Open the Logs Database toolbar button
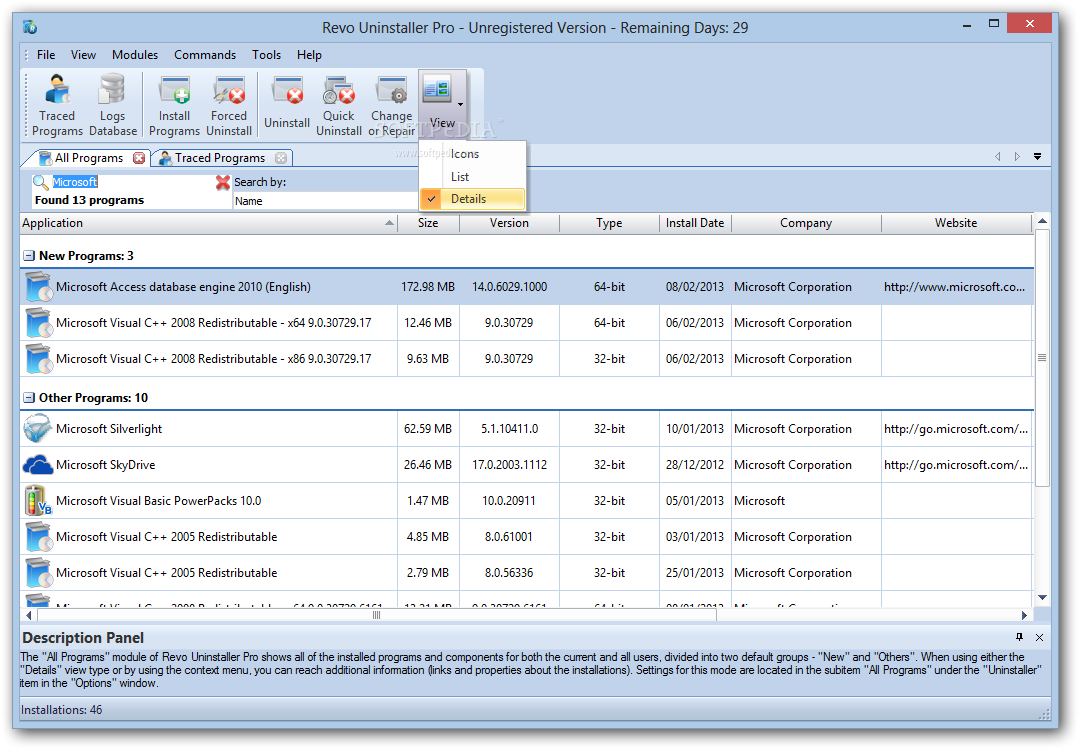This screenshot has width=1079, height=749. point(112,105)
